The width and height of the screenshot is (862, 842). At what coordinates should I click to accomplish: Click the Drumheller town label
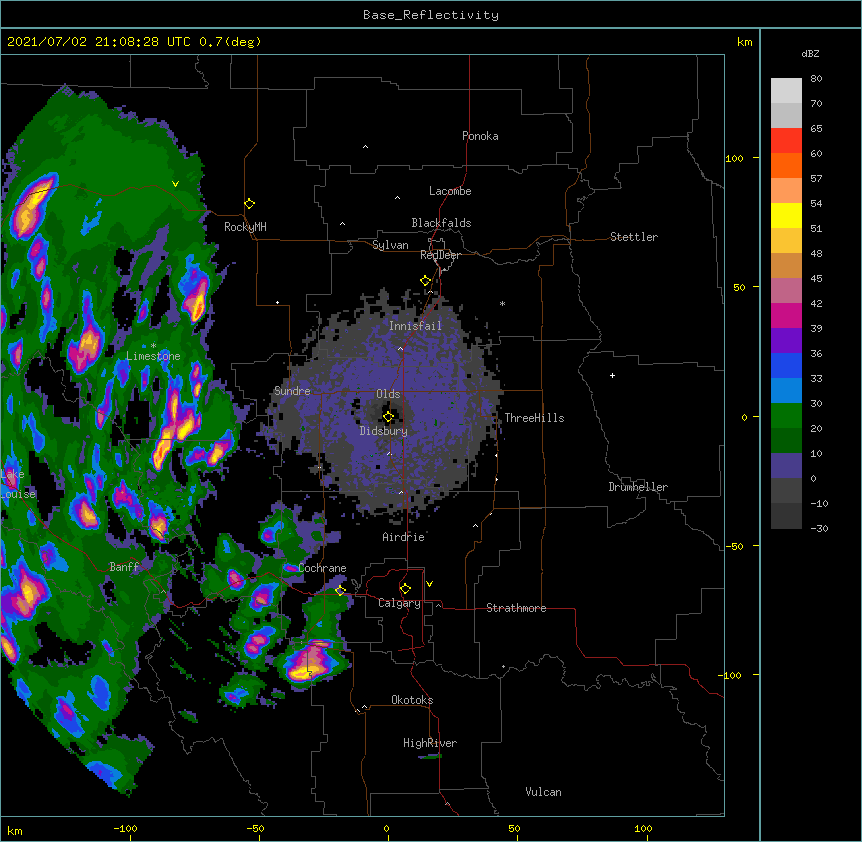(638, 487)
